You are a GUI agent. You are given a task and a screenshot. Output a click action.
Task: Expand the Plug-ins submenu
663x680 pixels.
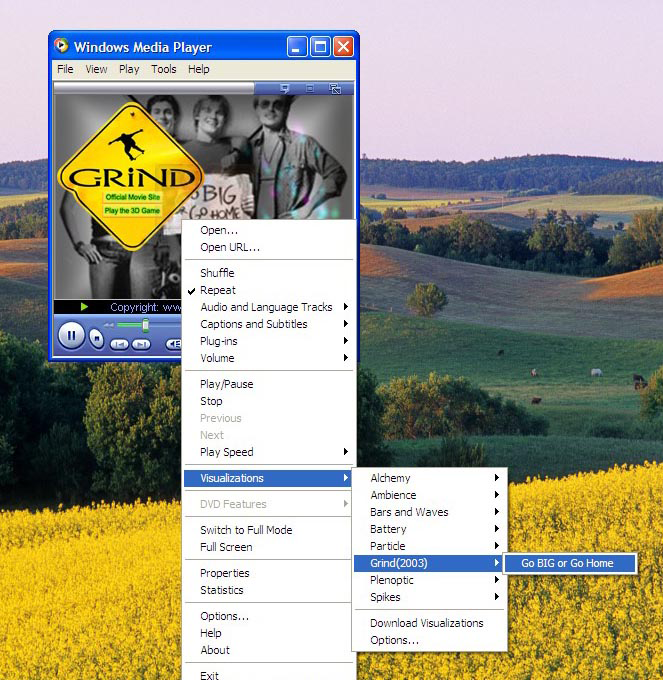click(x=268, y=341)
